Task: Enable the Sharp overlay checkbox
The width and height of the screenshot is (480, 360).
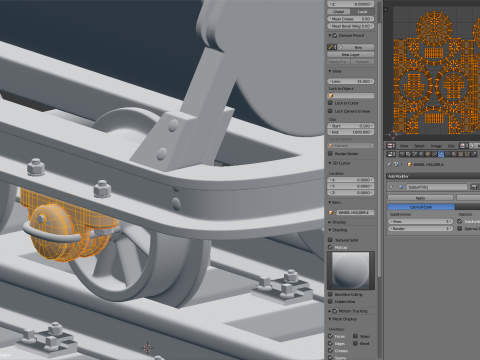Action: pyautogui.click(x=355, y=336)
